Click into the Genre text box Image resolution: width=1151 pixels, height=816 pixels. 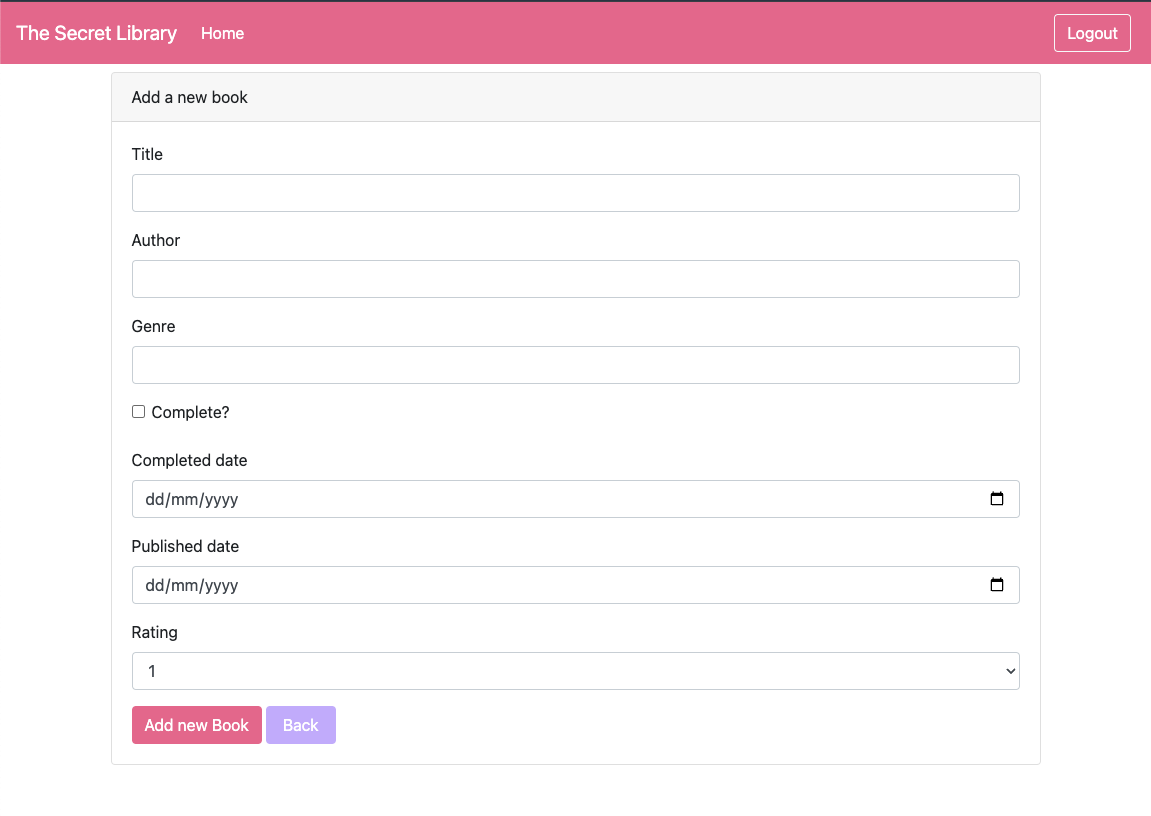click(x=575, y=365)
